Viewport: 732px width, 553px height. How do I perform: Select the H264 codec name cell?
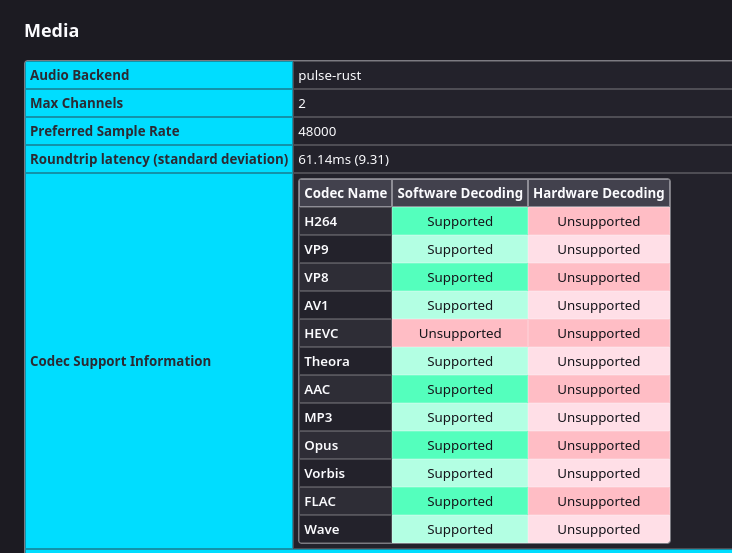[x=345, y=221]
